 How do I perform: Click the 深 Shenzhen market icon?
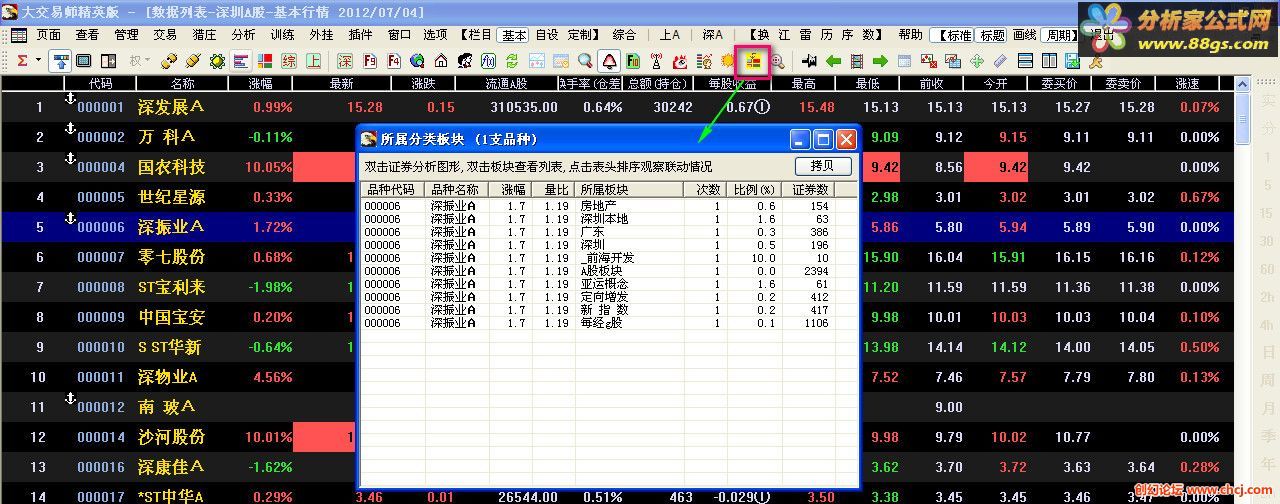point(345,60)
